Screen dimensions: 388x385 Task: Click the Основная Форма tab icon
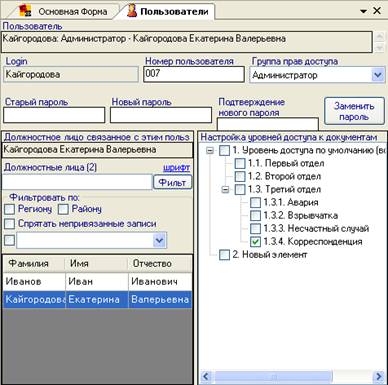tap(25, 10)
